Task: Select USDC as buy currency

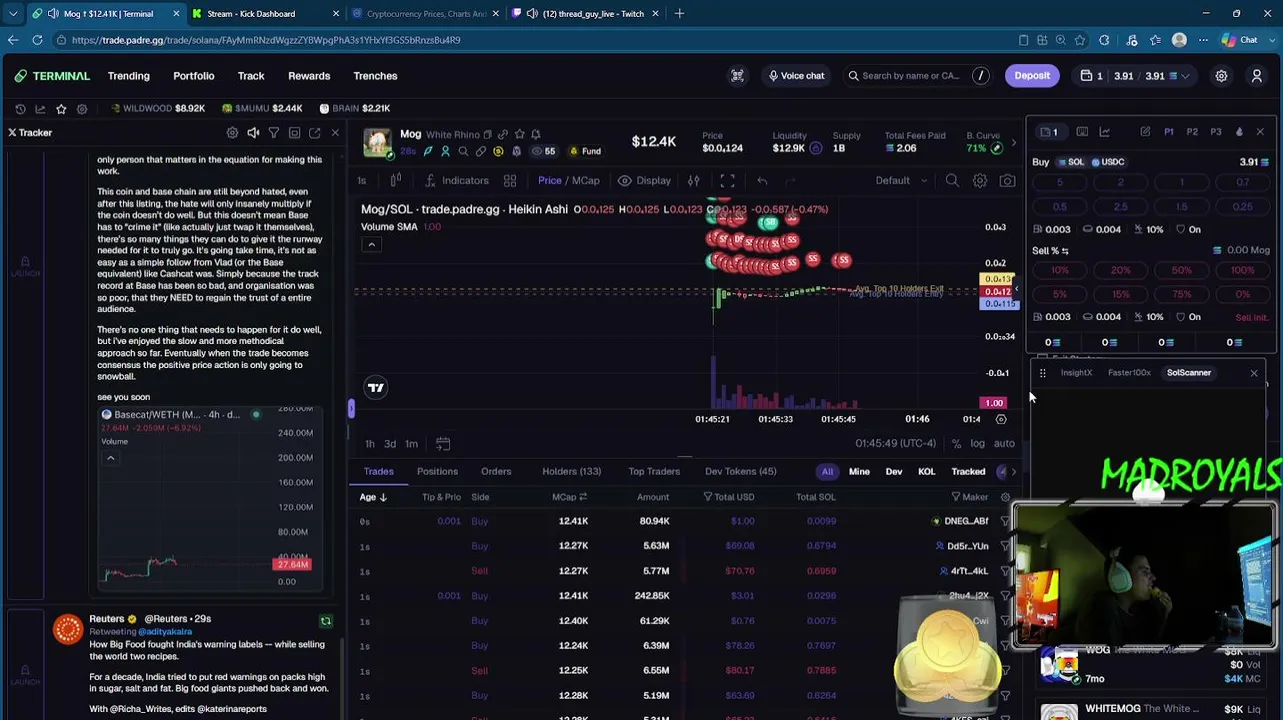Action: coord(1107,162)
